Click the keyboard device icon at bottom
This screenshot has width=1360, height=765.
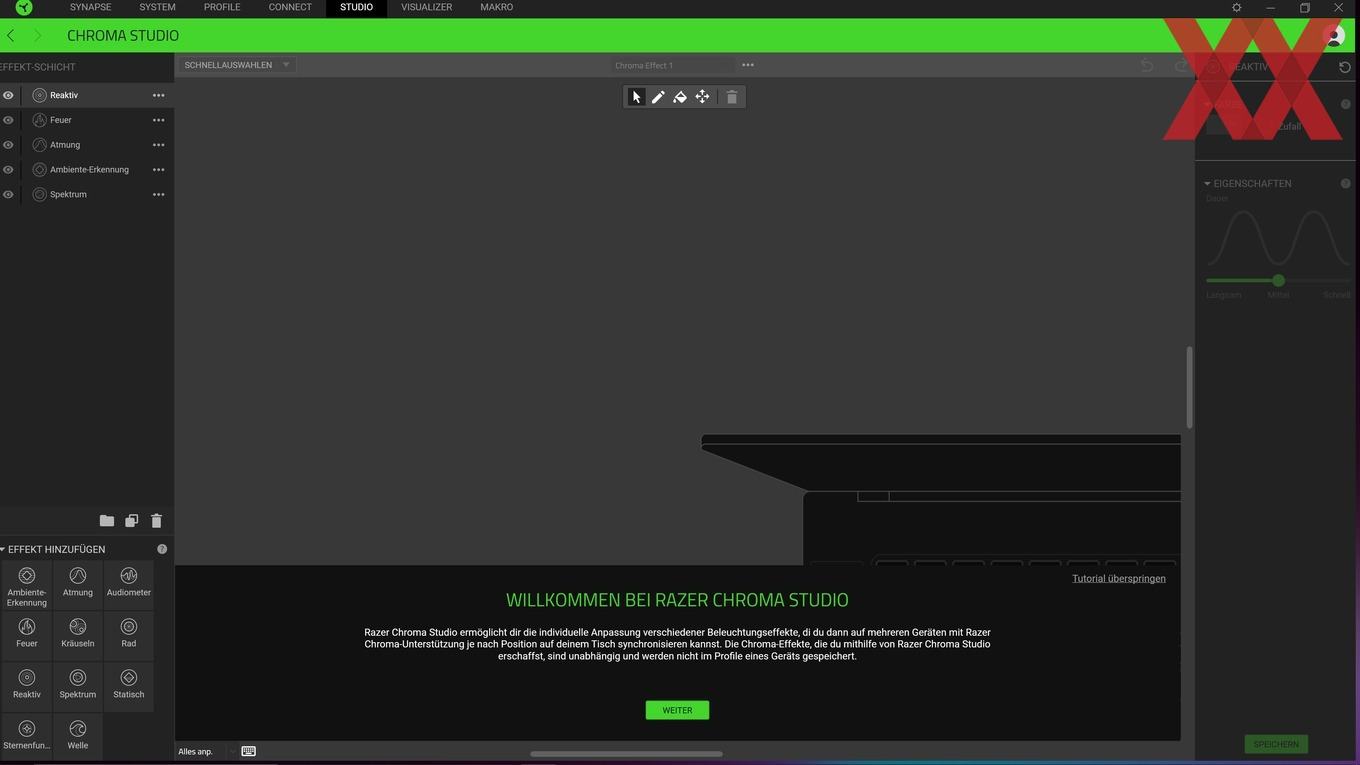[249, 751]
